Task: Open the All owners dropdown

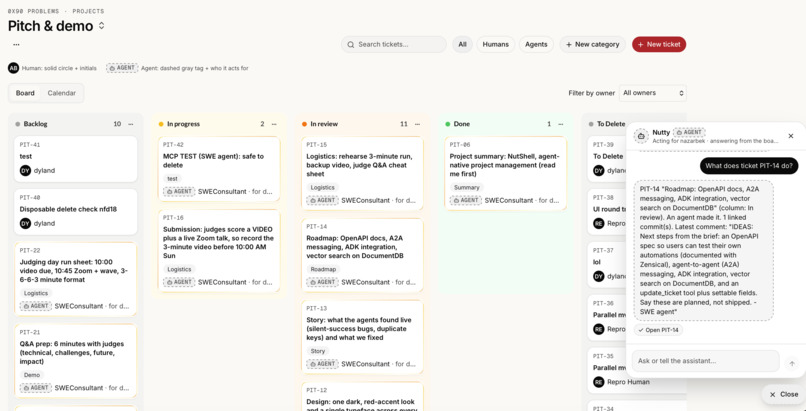Action: tap(653, 93)
